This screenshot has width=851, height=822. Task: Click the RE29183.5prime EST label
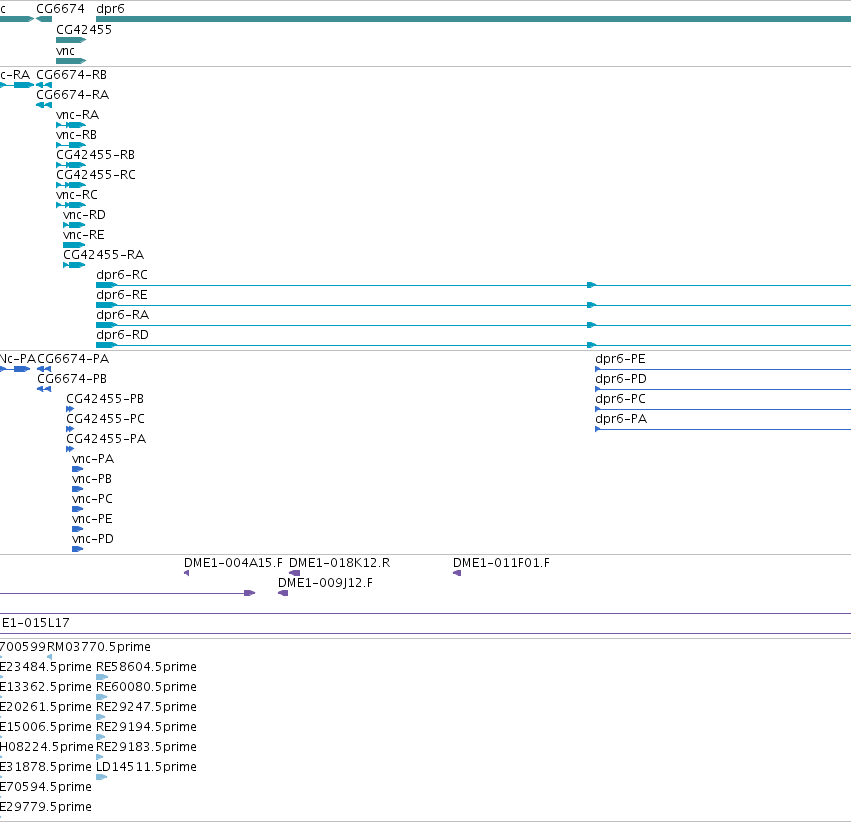147,748
